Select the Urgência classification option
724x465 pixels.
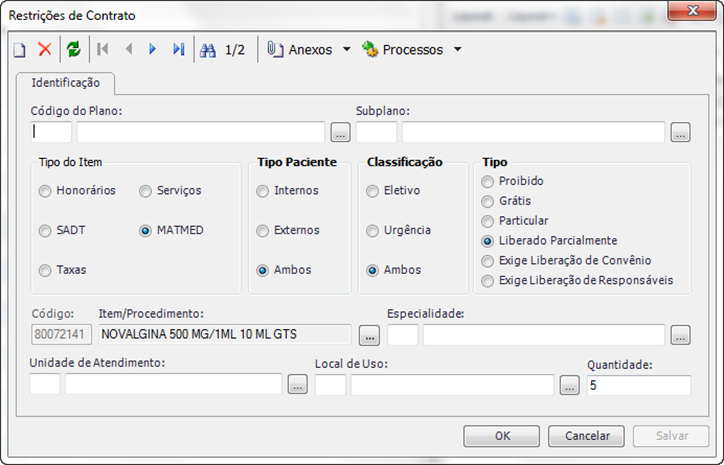click(x=373, y=230)
